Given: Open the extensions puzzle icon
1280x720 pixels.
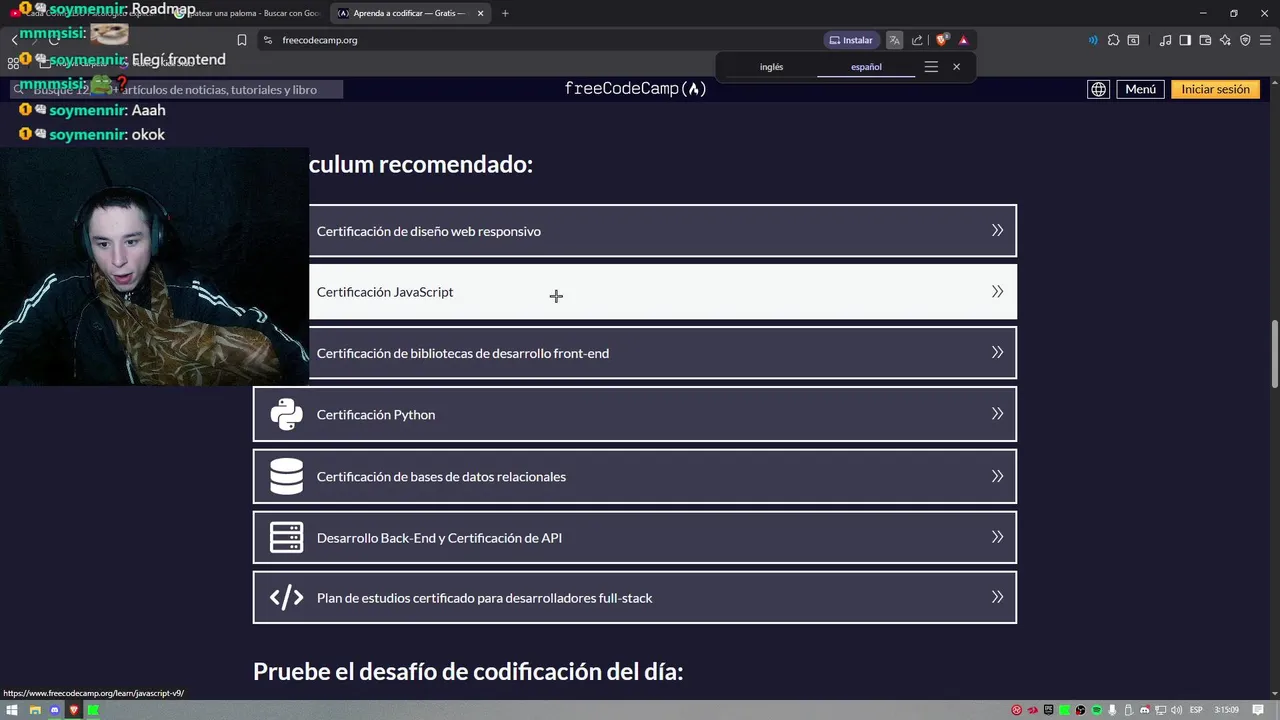Looking at the screenshot, I should point(1113,40).
